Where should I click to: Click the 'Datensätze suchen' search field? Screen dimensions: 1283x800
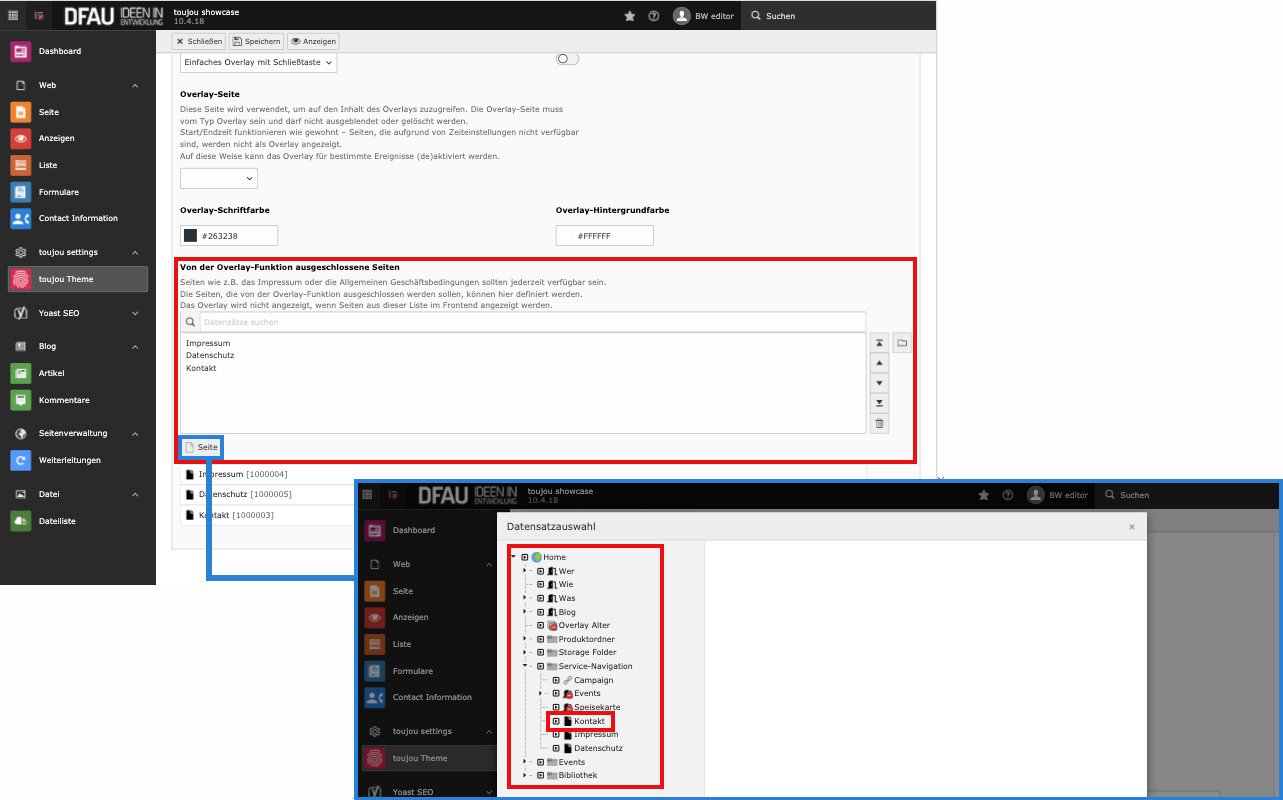pyautogui.click(x=530, y=322)
